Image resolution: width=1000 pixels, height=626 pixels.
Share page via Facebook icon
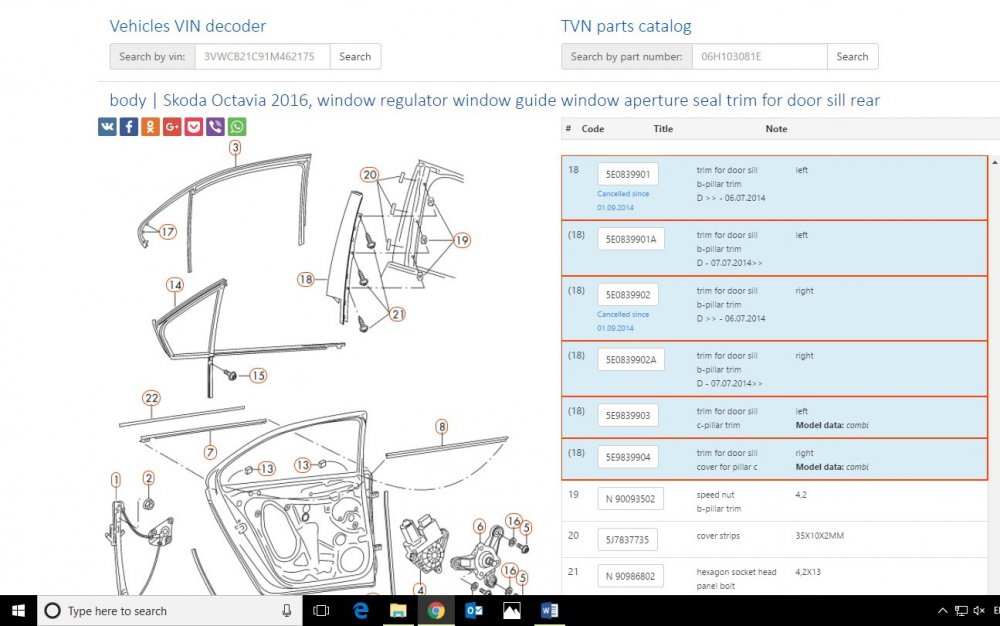pyautogui.click(x=129, y=127)
